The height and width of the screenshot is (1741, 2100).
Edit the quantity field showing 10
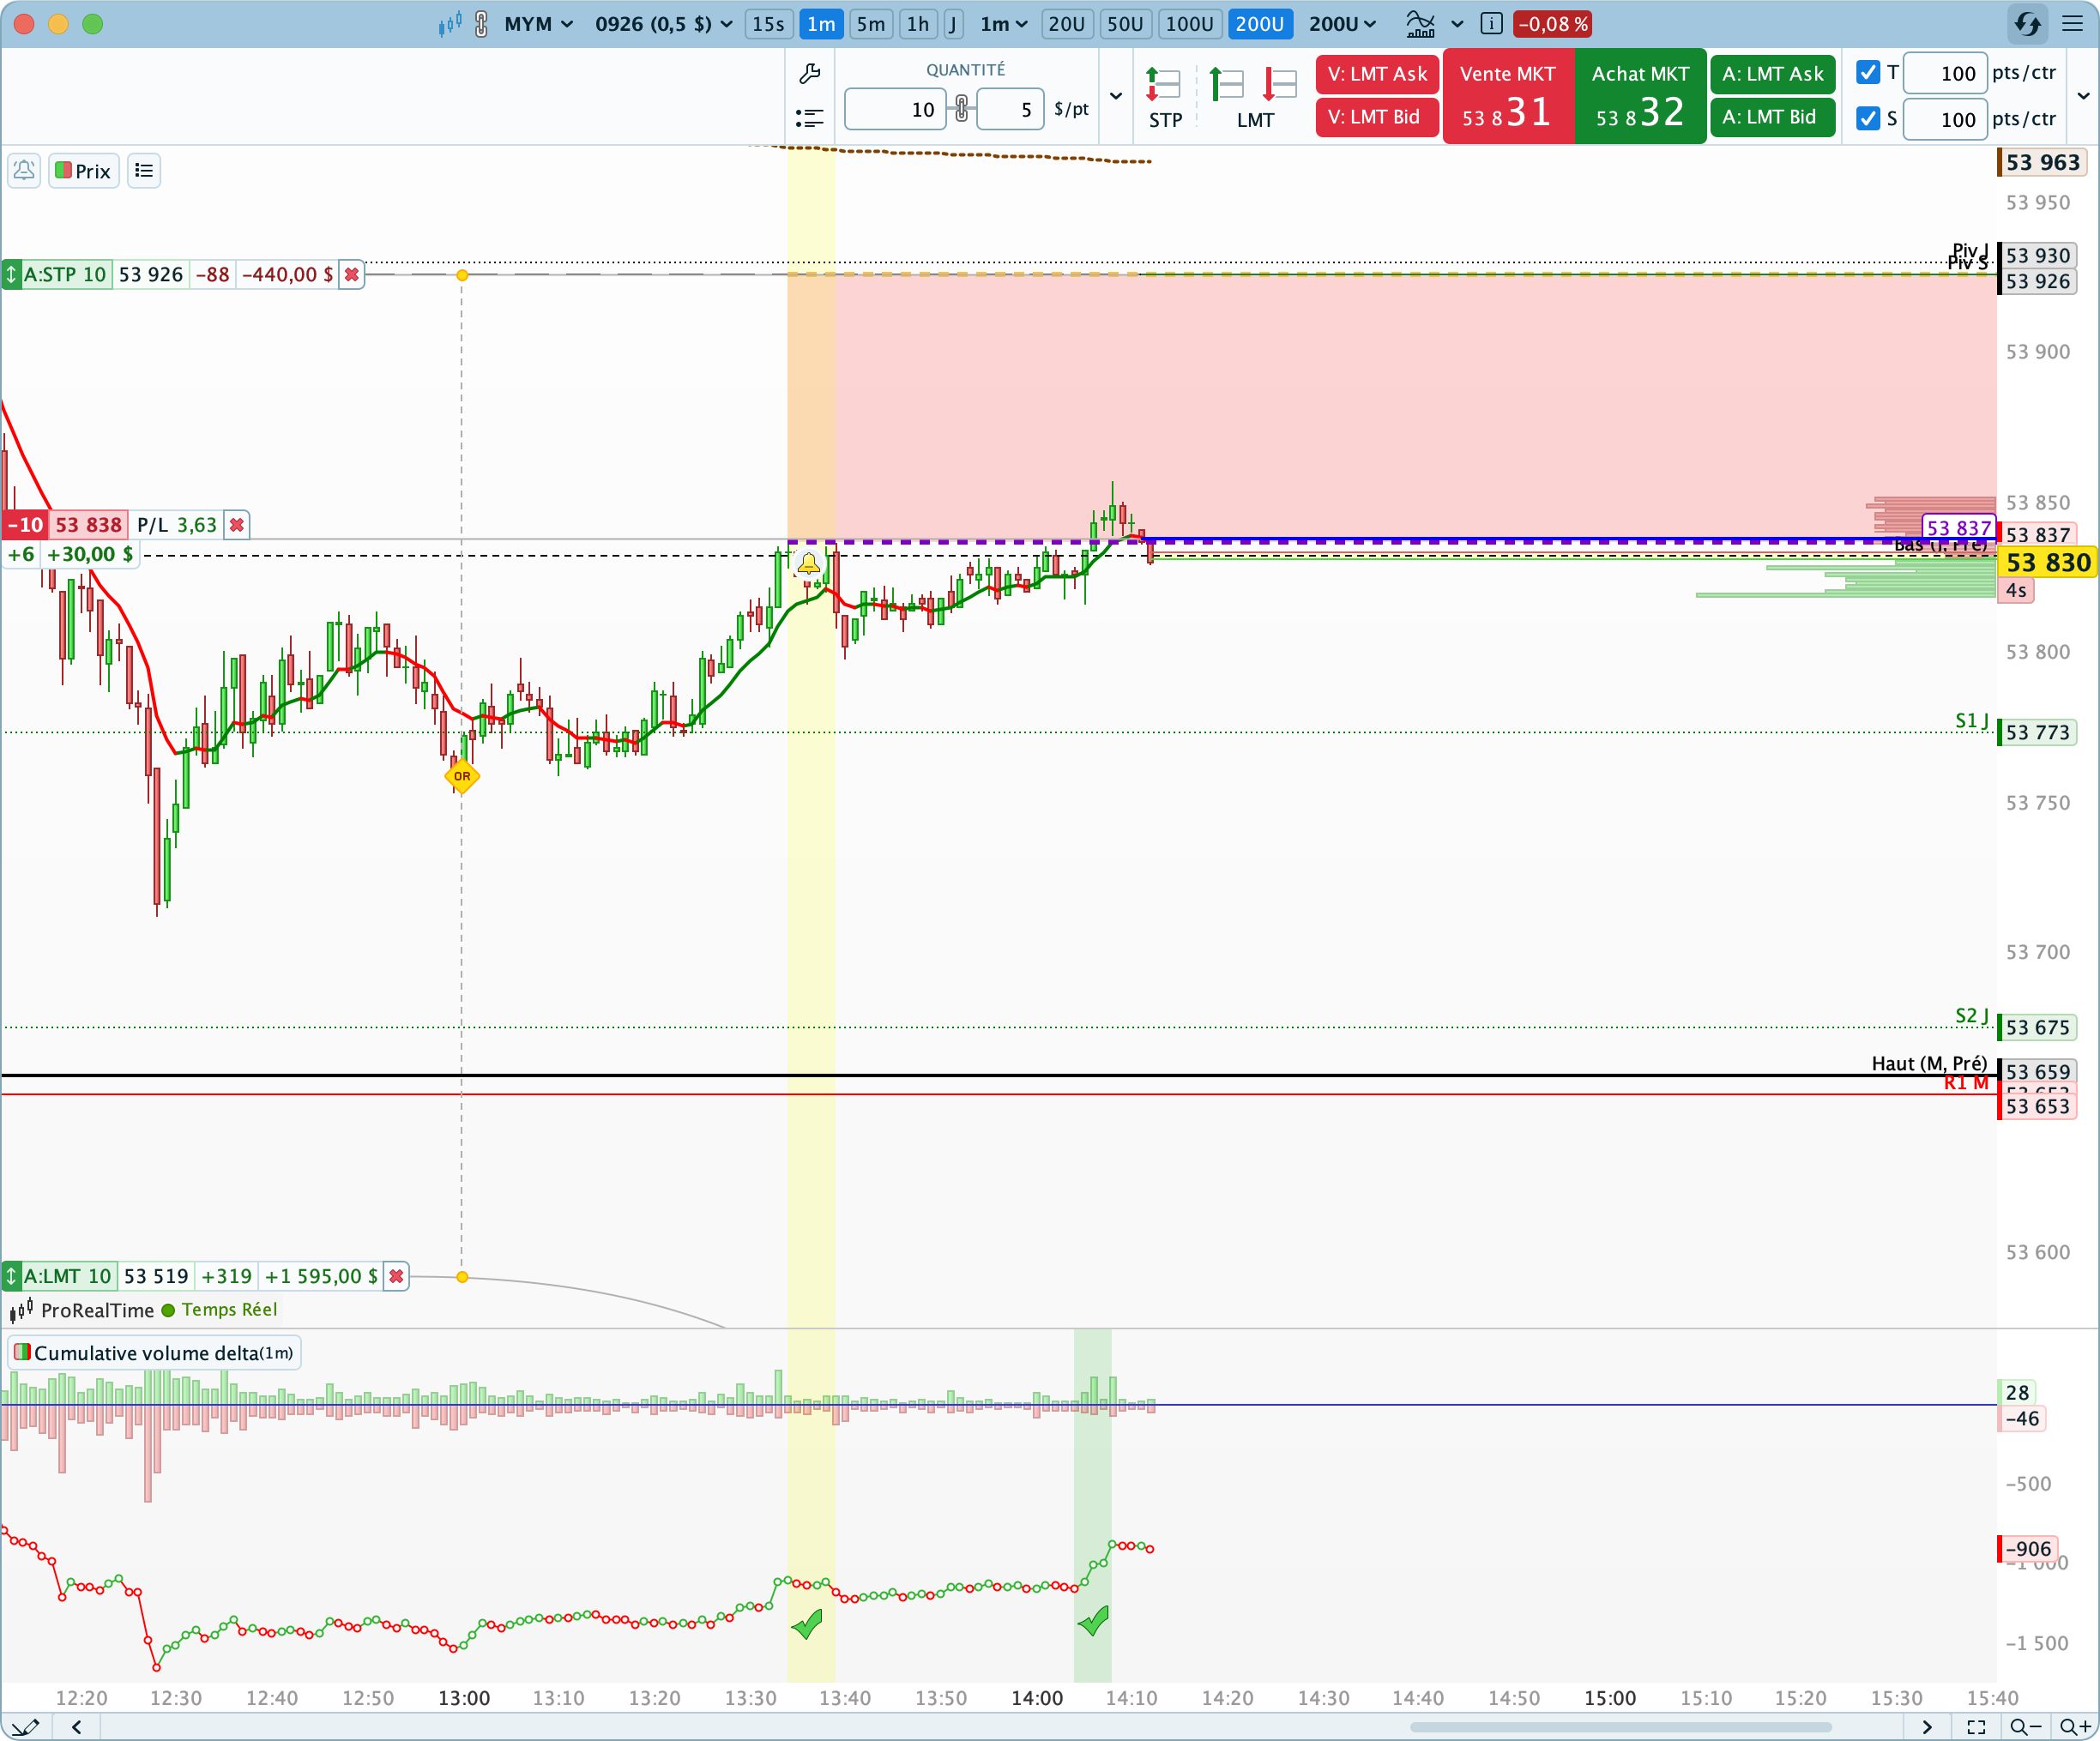pyautogui.click(x=894, y=109)
